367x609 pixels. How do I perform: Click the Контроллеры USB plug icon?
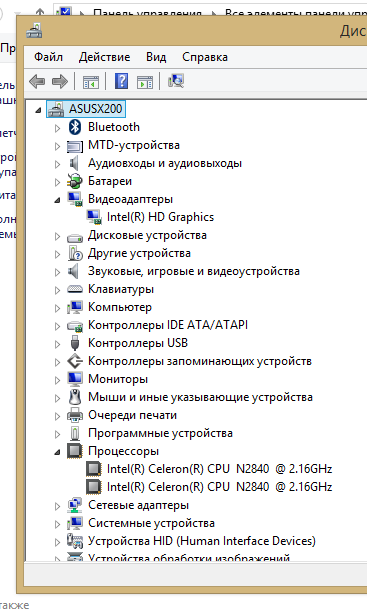coord(75,343)
